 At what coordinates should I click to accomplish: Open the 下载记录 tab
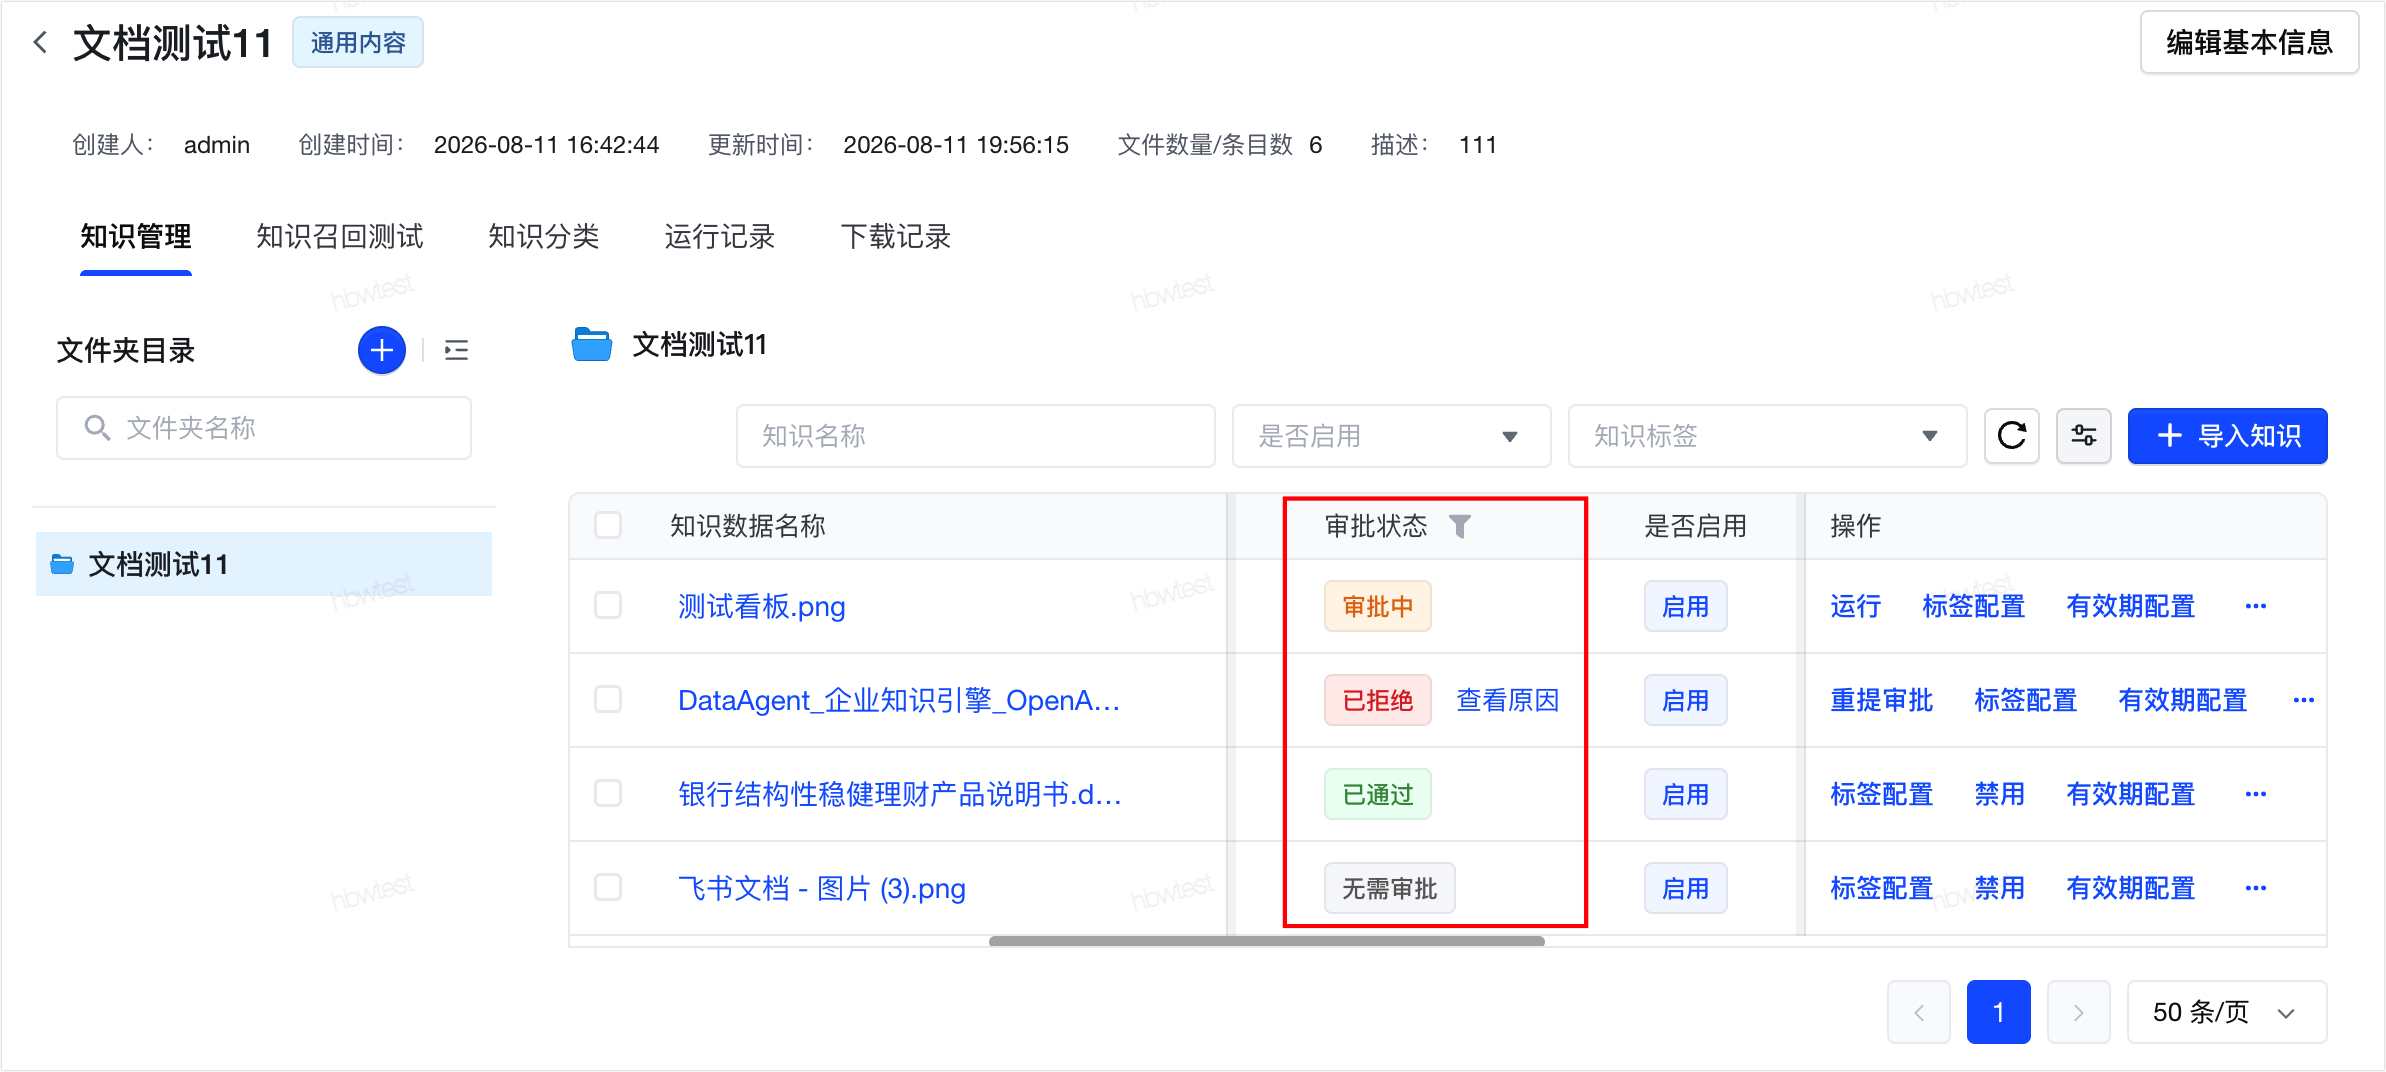tap(896, 237)
